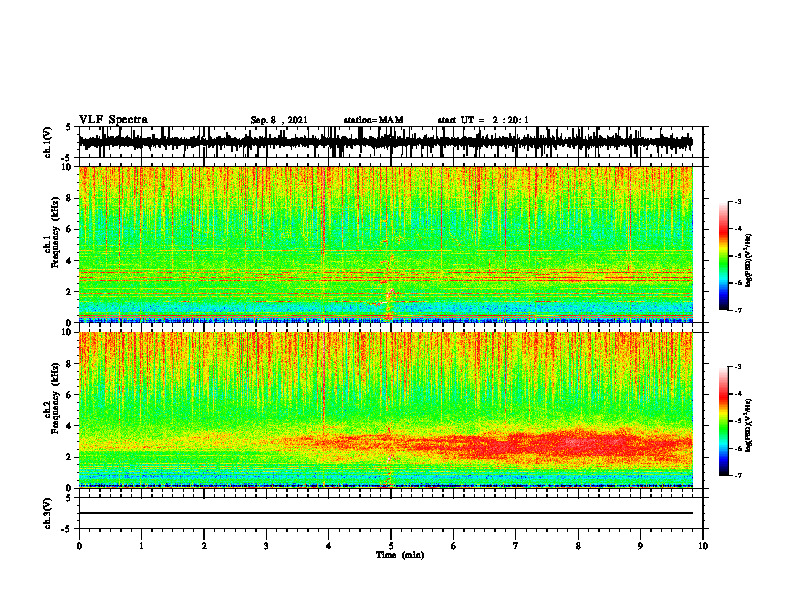Click the -3 label on ch.2 color bar
This screenshot has width=792, height=612.
(x=737, y=367)
